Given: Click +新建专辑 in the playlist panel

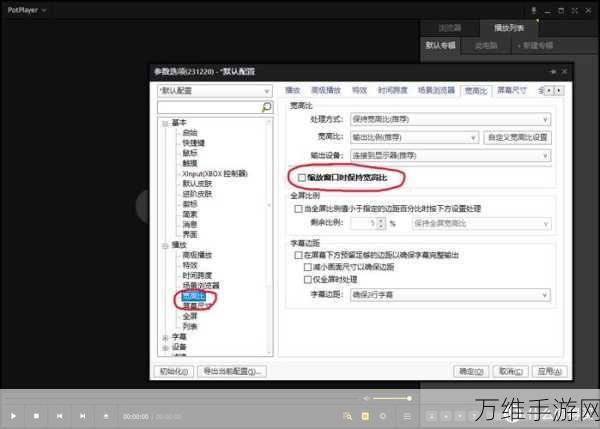Looking at the screenshot, I should point(535,46).
